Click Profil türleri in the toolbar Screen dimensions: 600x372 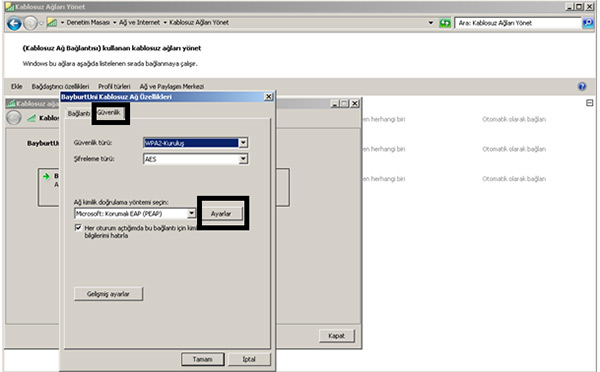pyautogui.click(x=114, y=86)
